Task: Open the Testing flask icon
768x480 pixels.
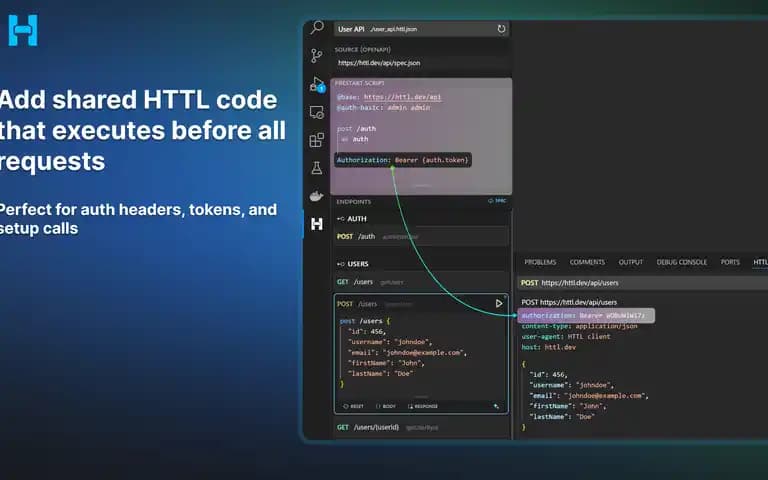Action: (317, 168)
